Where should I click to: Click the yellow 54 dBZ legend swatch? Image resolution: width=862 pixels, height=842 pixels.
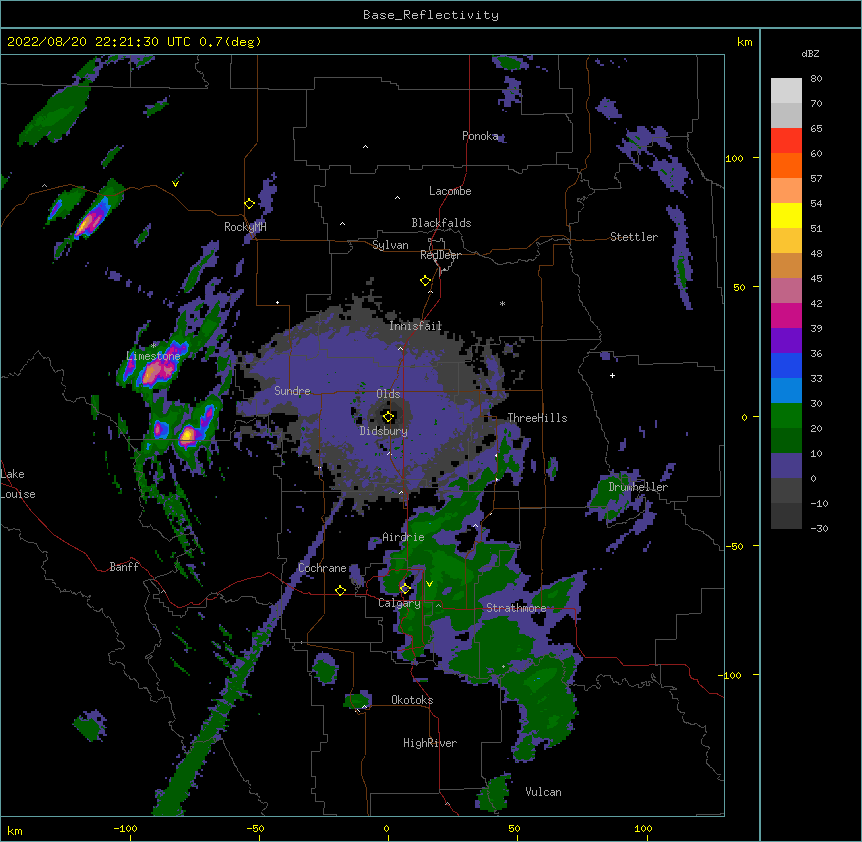point(786,215)
